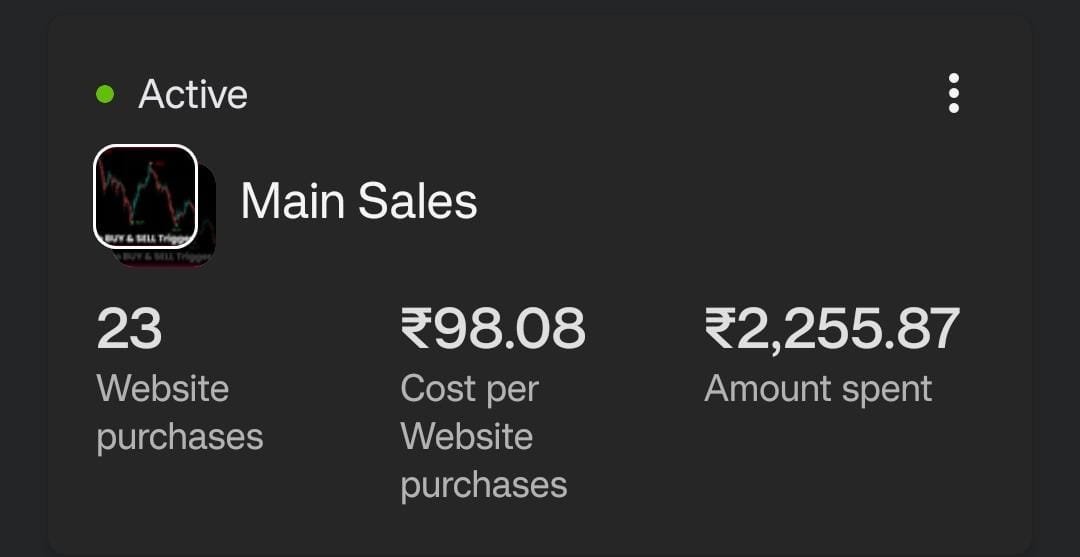Tap the BUY & SELL Trigger thumbnail caption
The width and height of the screenshot is (1080, 557).
point(146,237)
